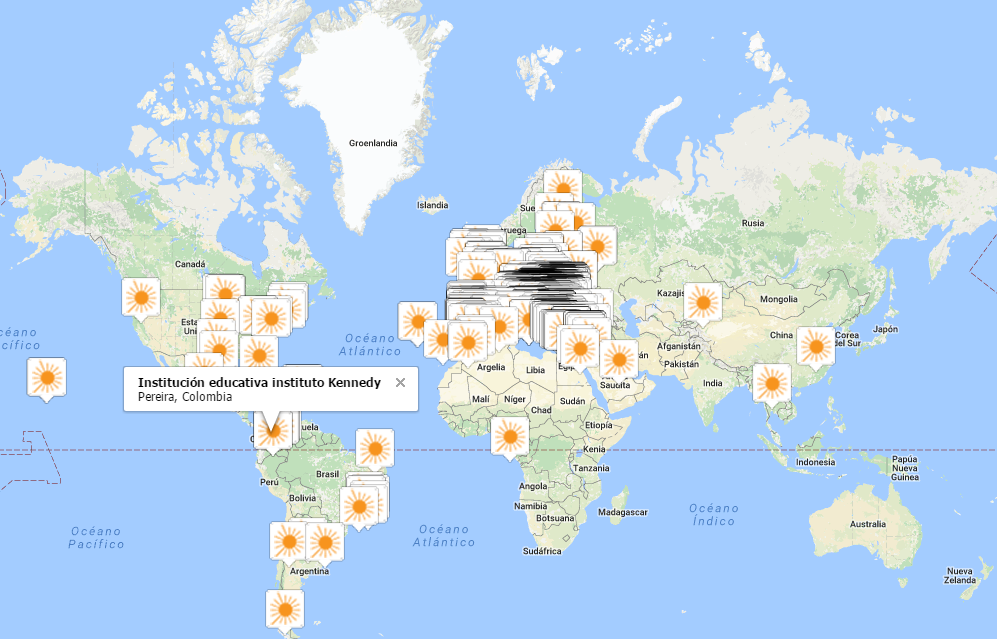Viewport: 997px width, 640px height.
Task: Click the Islandia map label
Action: (x=432, y=205)
